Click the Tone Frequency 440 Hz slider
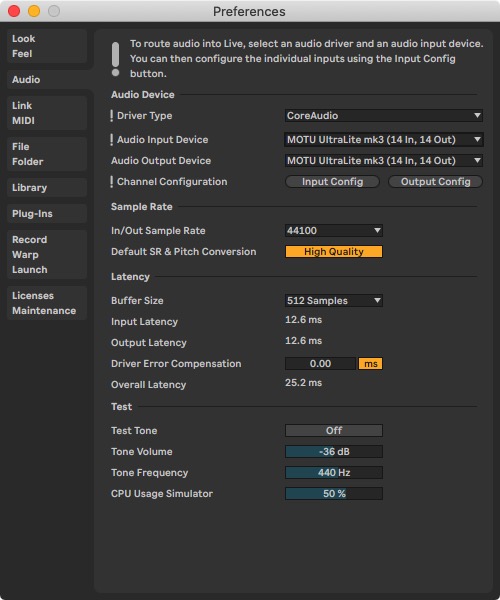Viewport: 500px width, 600px height. pyautogui.click(x=334, y=473)
